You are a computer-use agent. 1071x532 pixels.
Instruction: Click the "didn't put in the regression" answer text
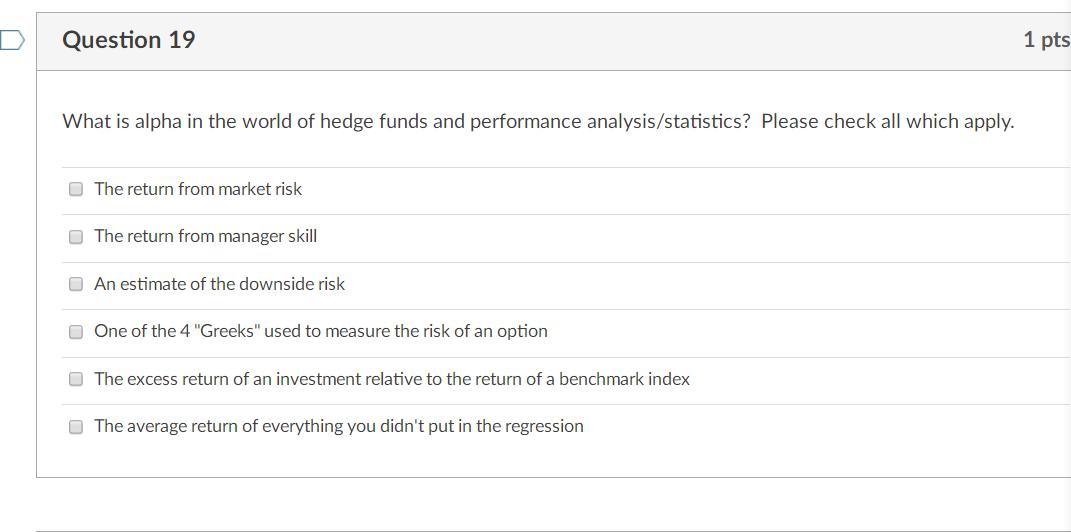pos(339,426)
